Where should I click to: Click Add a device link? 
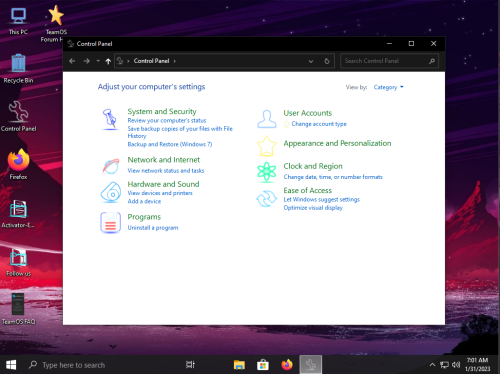coord(144,201)
